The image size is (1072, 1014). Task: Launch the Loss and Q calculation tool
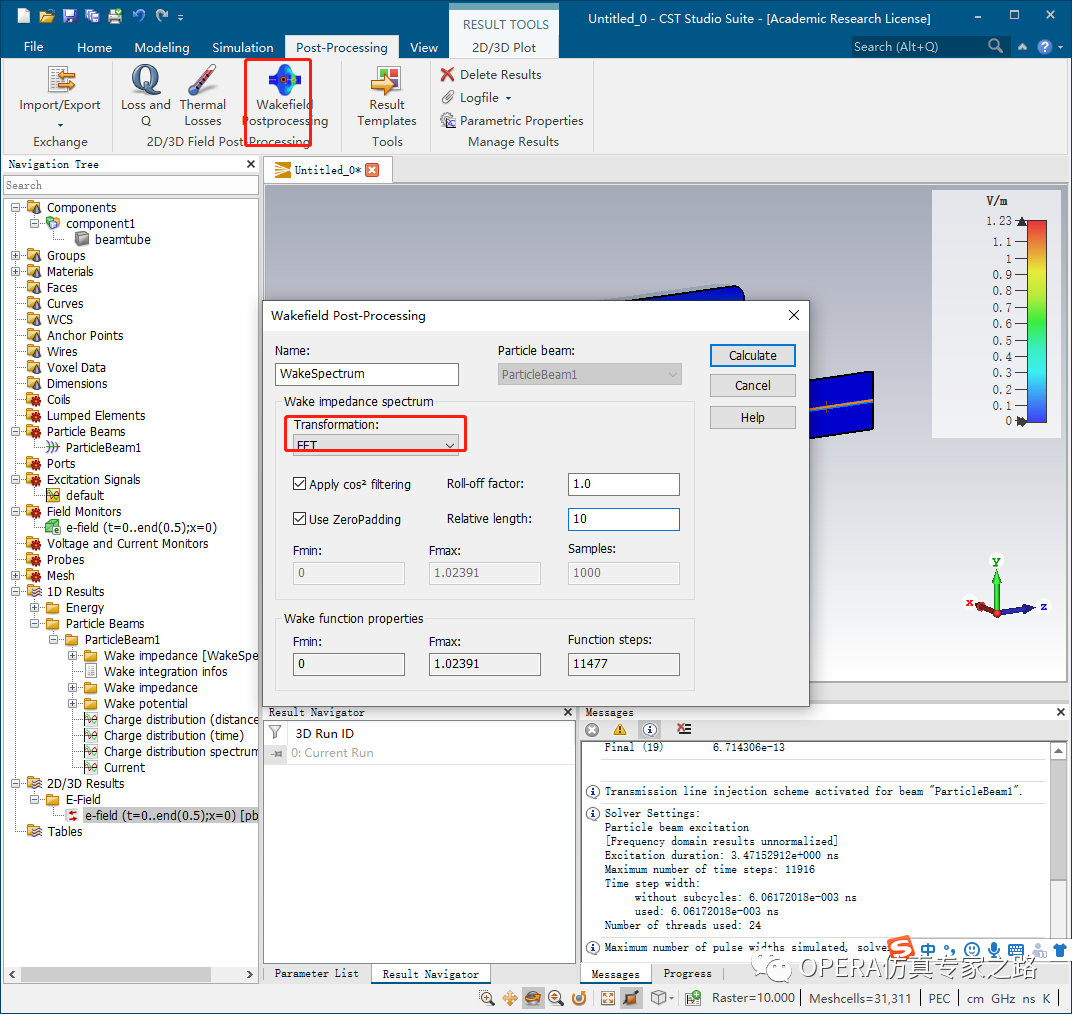146,96
